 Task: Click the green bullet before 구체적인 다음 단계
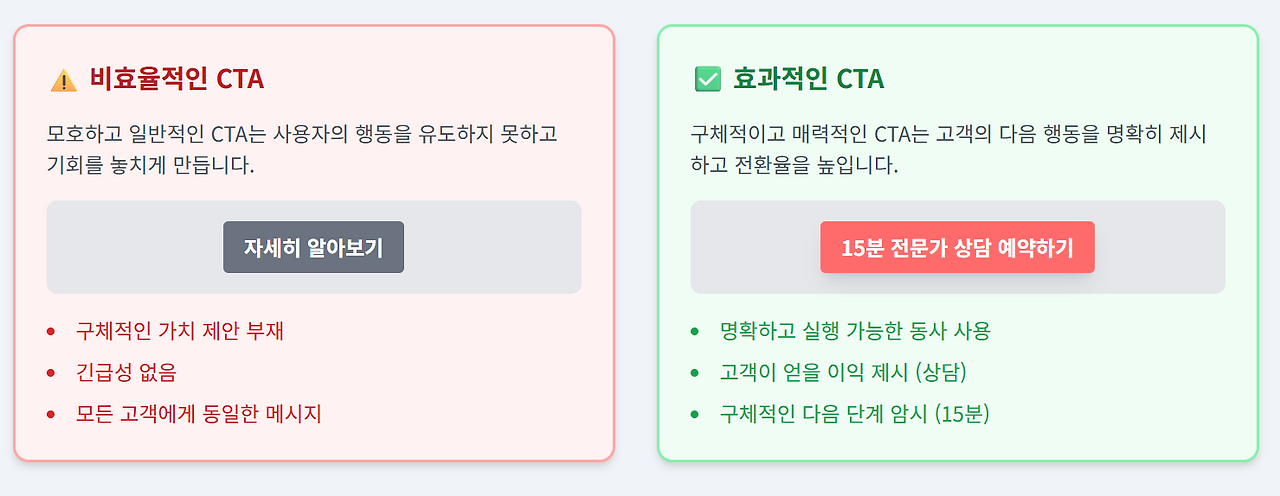click(x=695, y=414)
